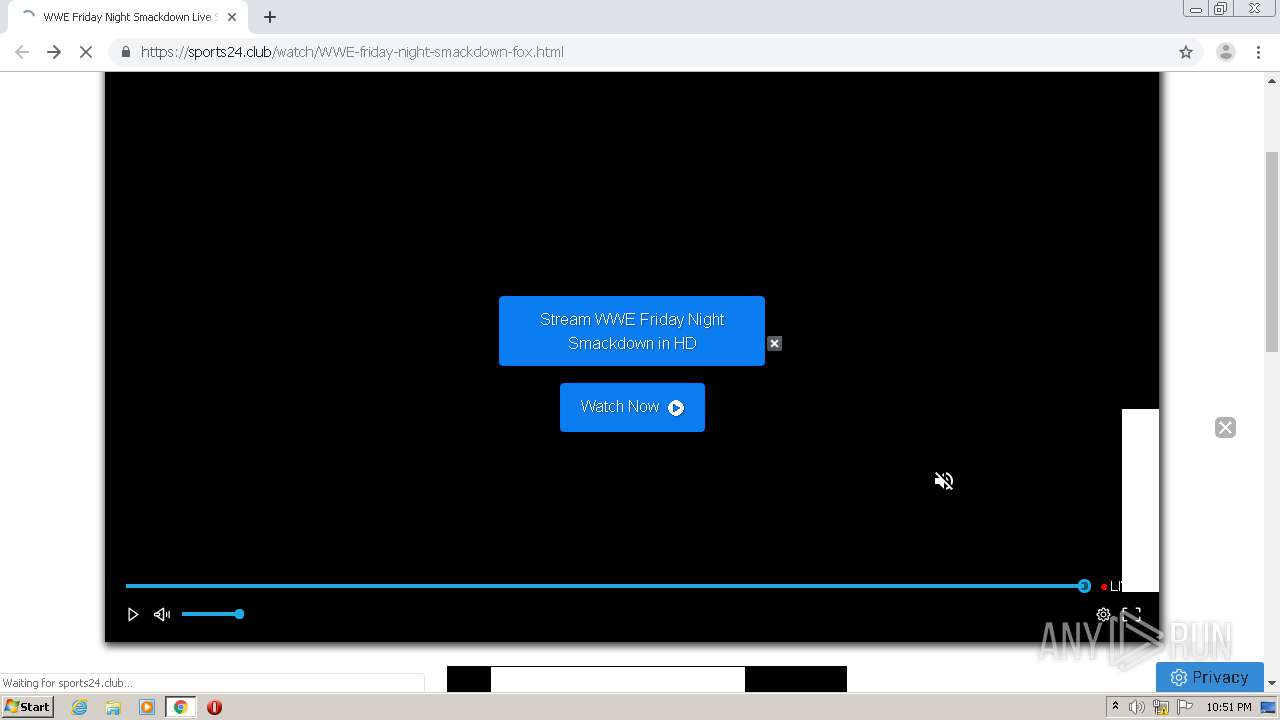Open the media player taskbar icon
This screenshot has height=720, width=1280.
point(147,707)
